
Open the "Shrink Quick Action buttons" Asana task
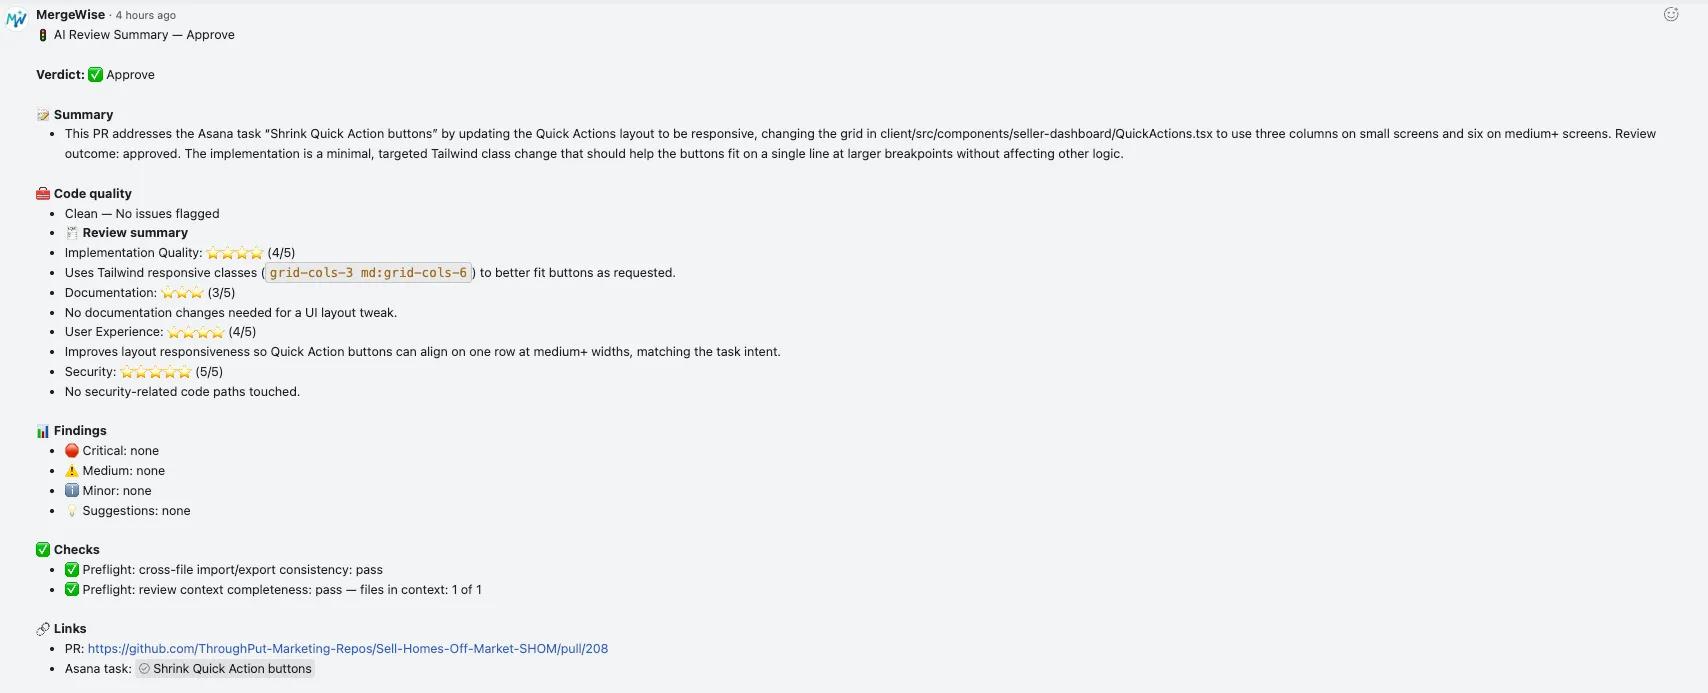click(x=231, y=669)
